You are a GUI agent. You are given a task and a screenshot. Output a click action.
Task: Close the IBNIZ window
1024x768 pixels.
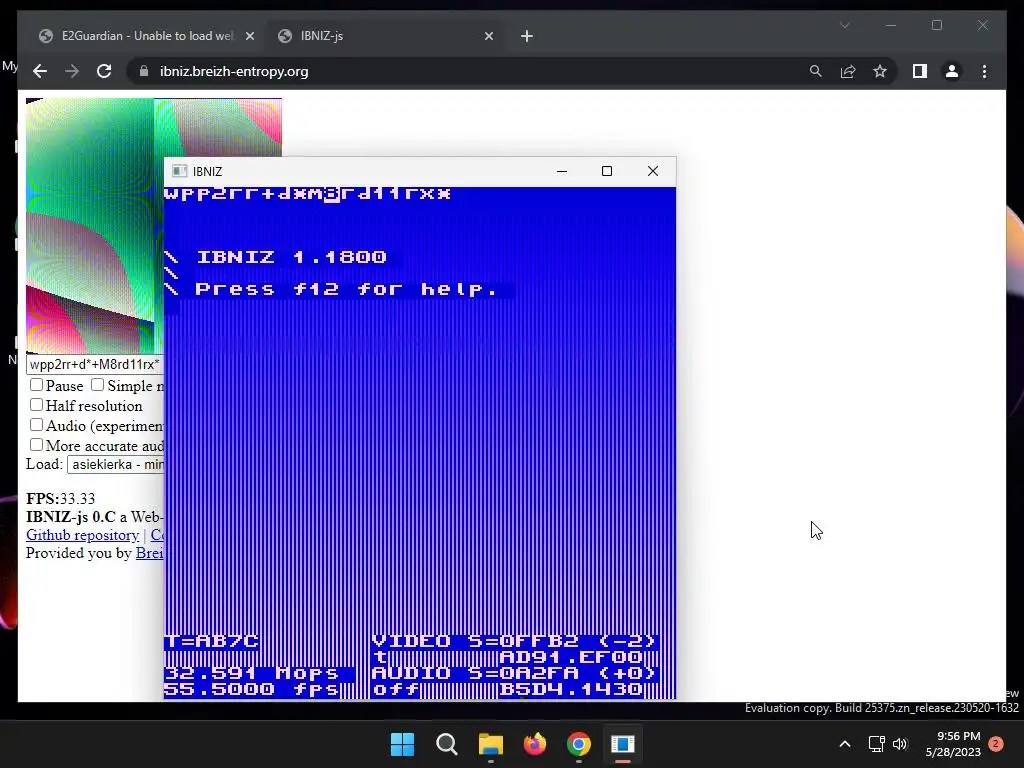pos(652,171)
